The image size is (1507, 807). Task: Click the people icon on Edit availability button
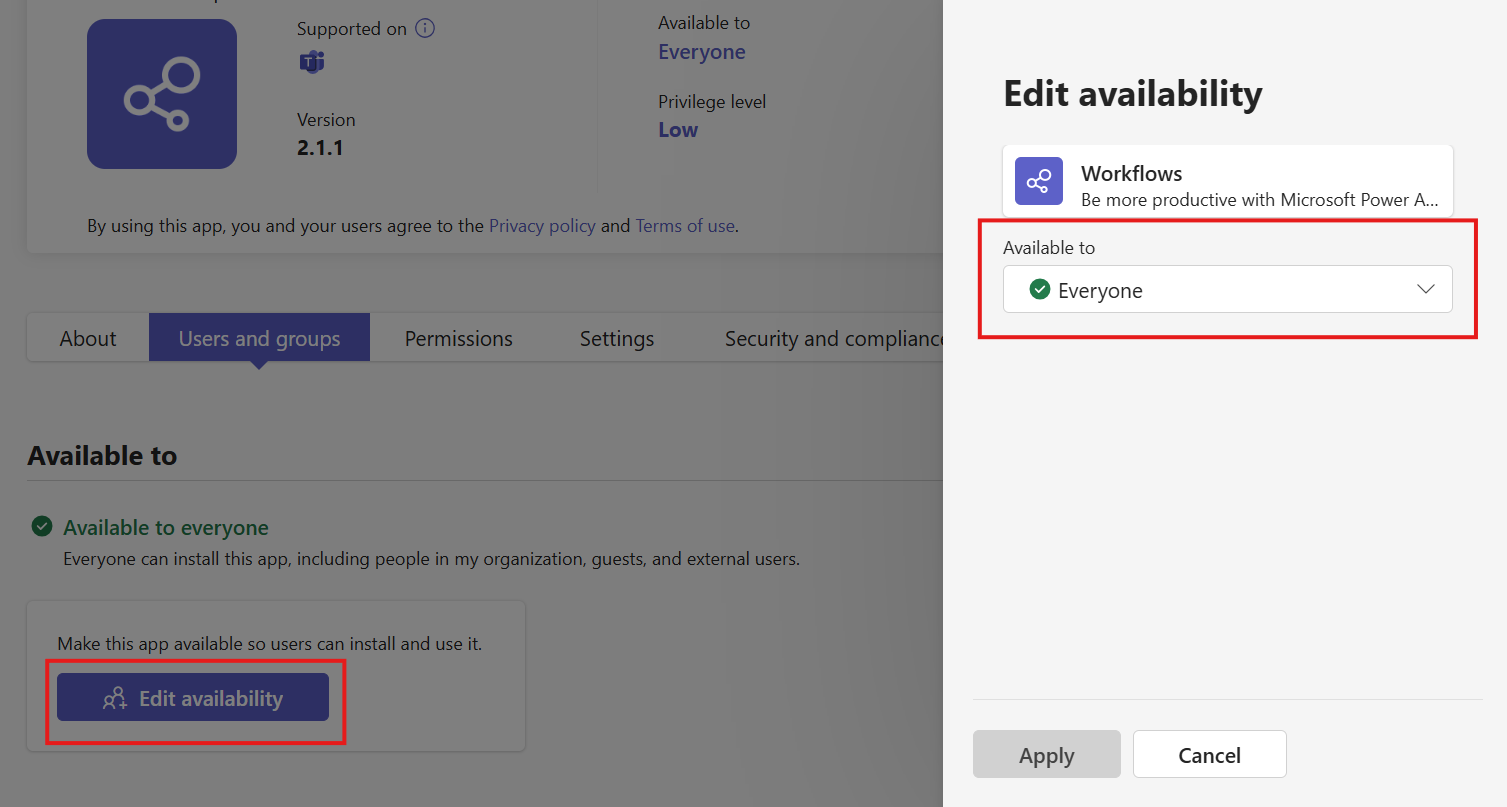pos(116,697)
